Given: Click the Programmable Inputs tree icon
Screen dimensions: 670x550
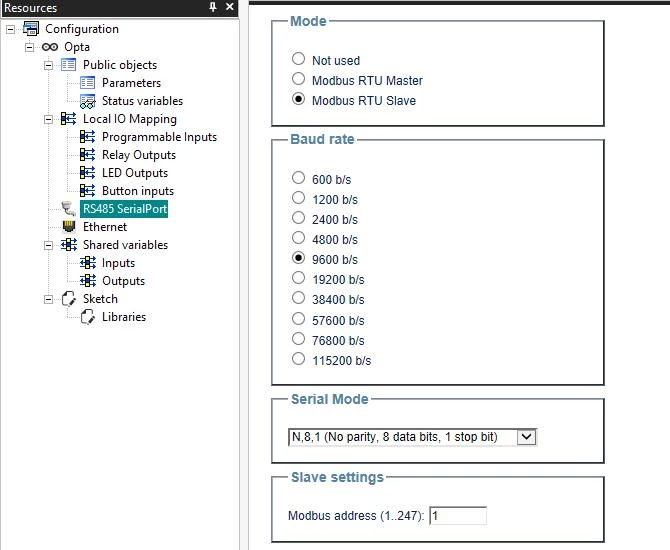Looking at the screenshot, I should click(x=87, y=137).
